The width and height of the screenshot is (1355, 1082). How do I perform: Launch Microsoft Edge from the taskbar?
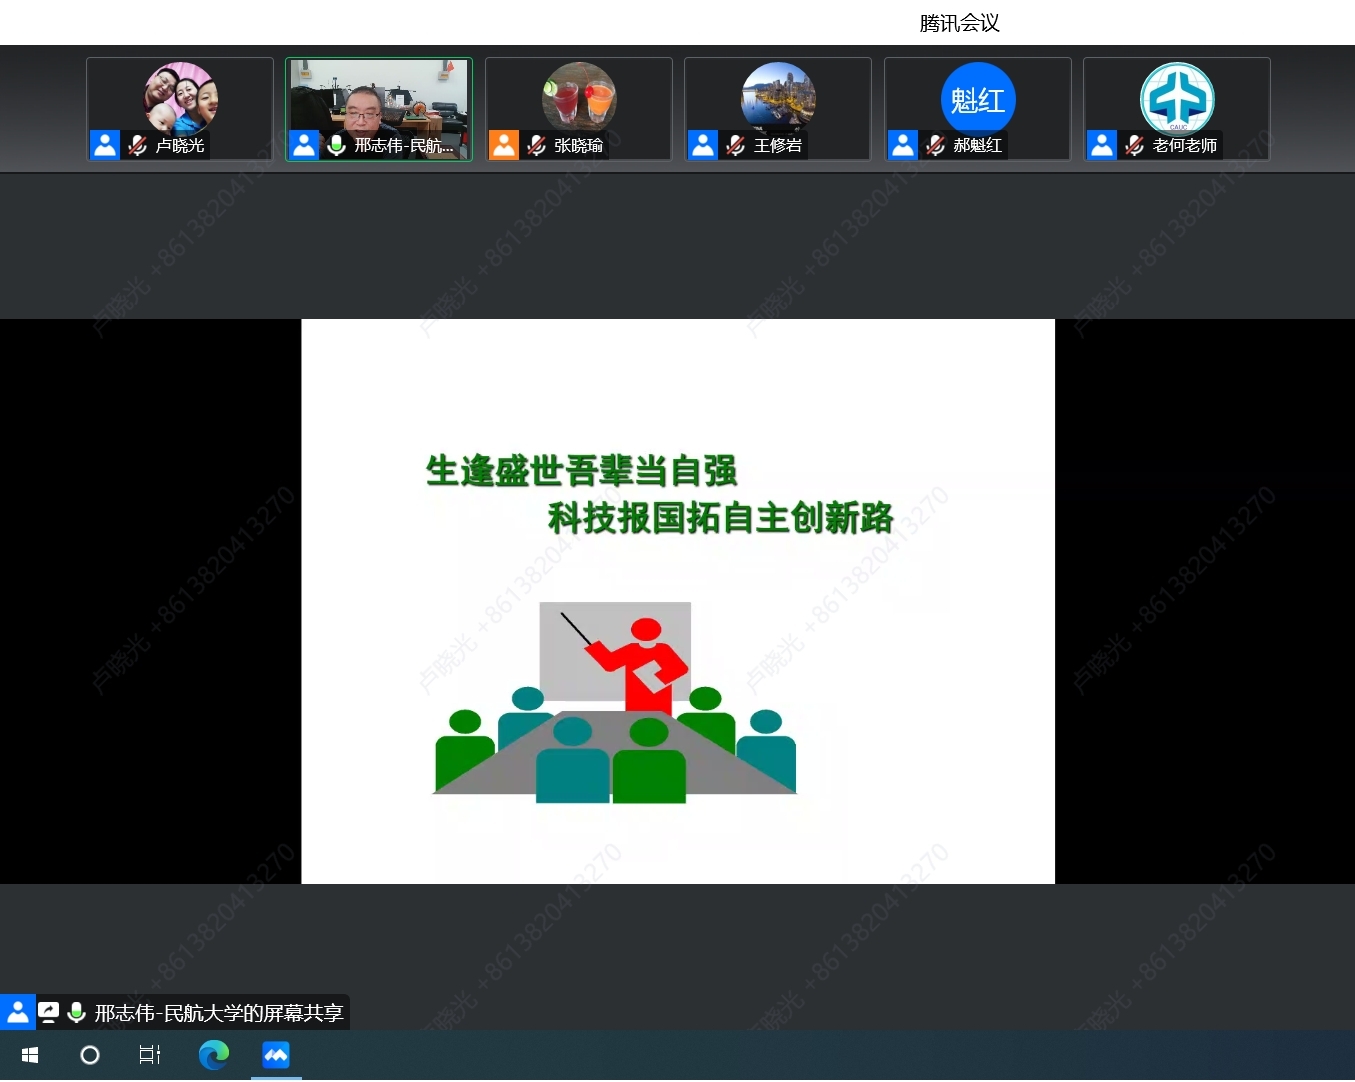click(x=213, y=1055)
